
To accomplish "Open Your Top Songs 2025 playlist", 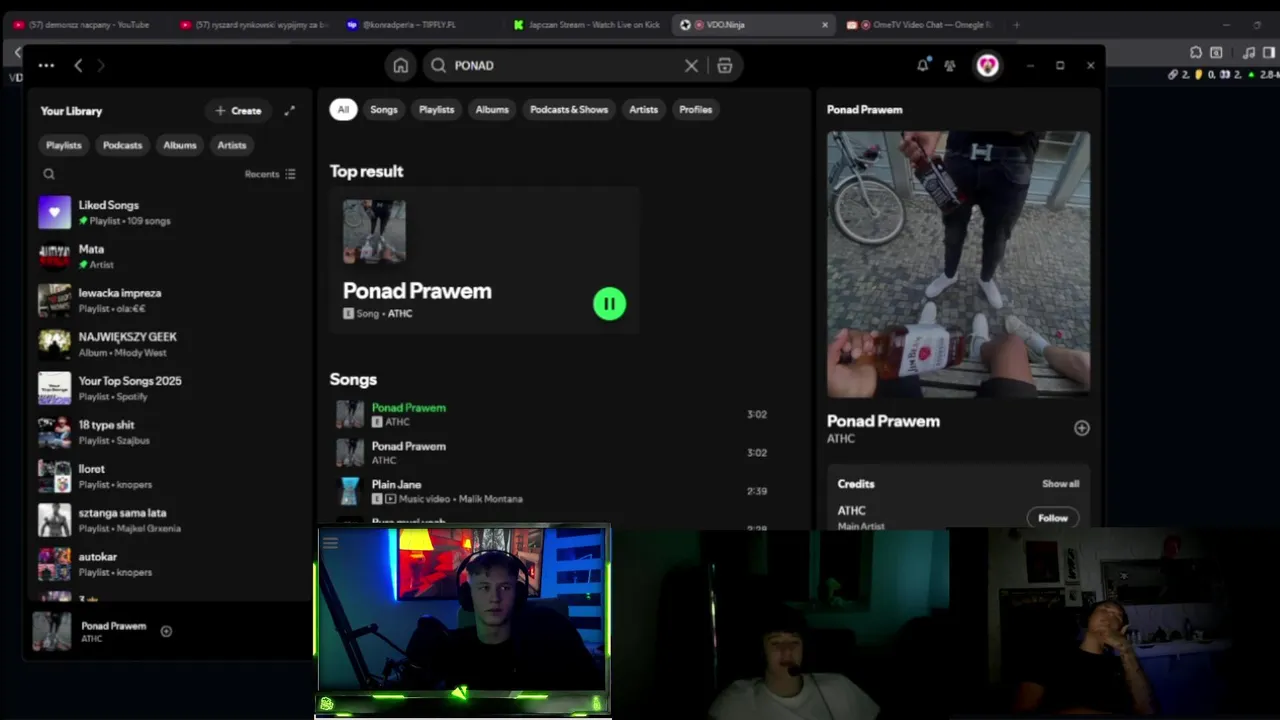I will 167,388.
